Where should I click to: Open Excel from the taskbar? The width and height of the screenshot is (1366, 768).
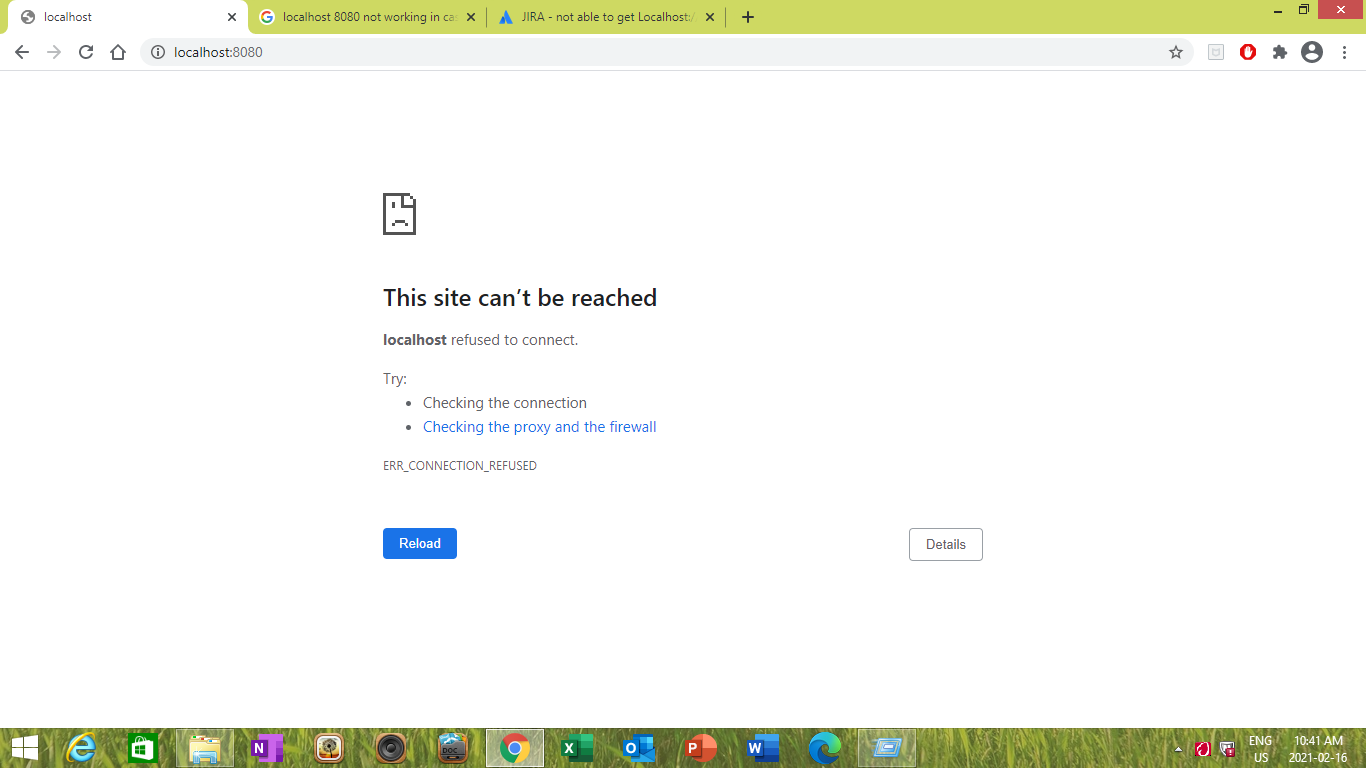(577, 747)
